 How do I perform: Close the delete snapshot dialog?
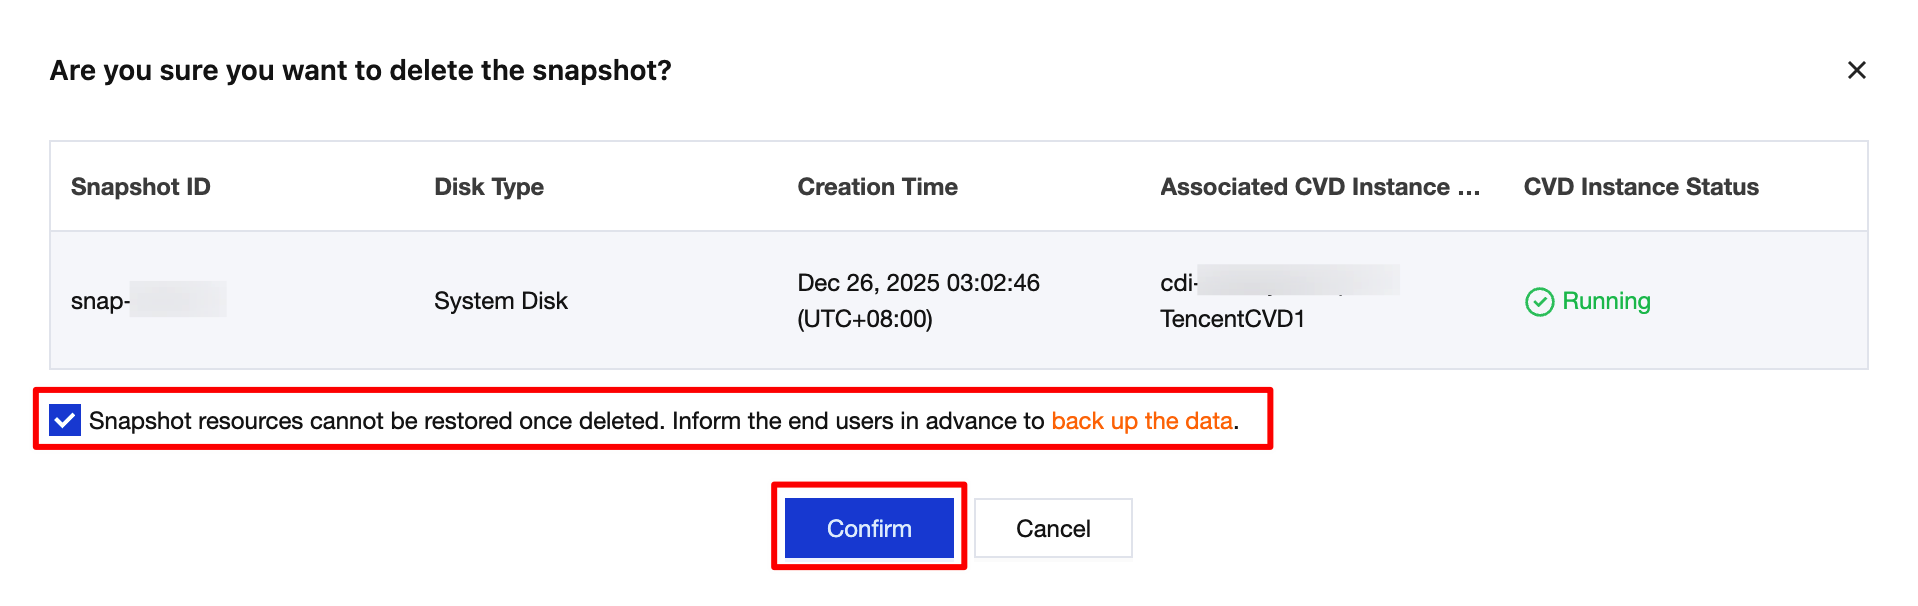click(1856, 70)
